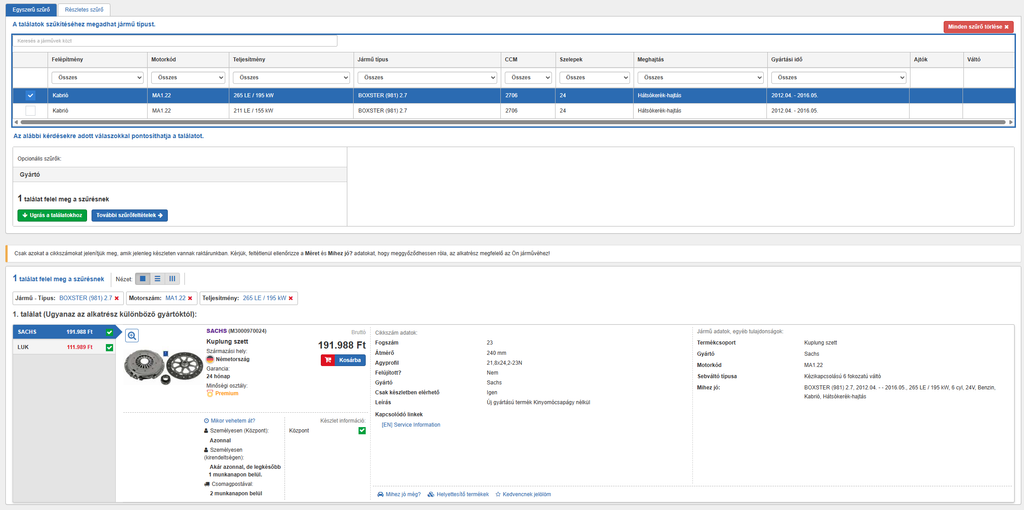Open Helyettesítő termékek link
1024x510 pixels.
tap(458, 494)
